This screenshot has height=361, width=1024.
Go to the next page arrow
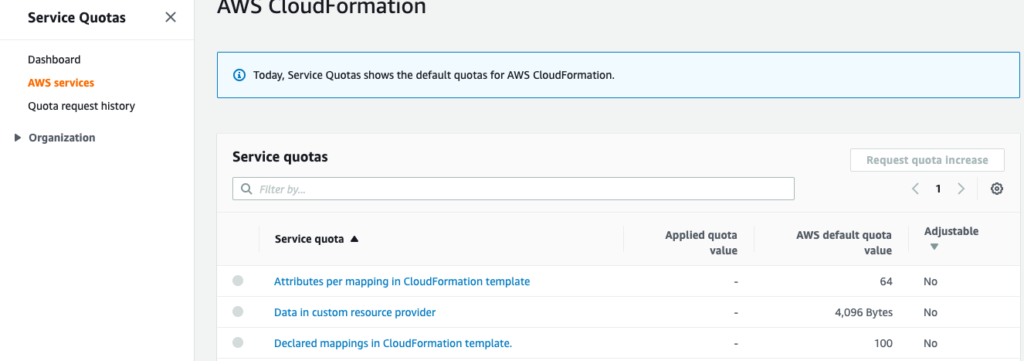[961, 189]
